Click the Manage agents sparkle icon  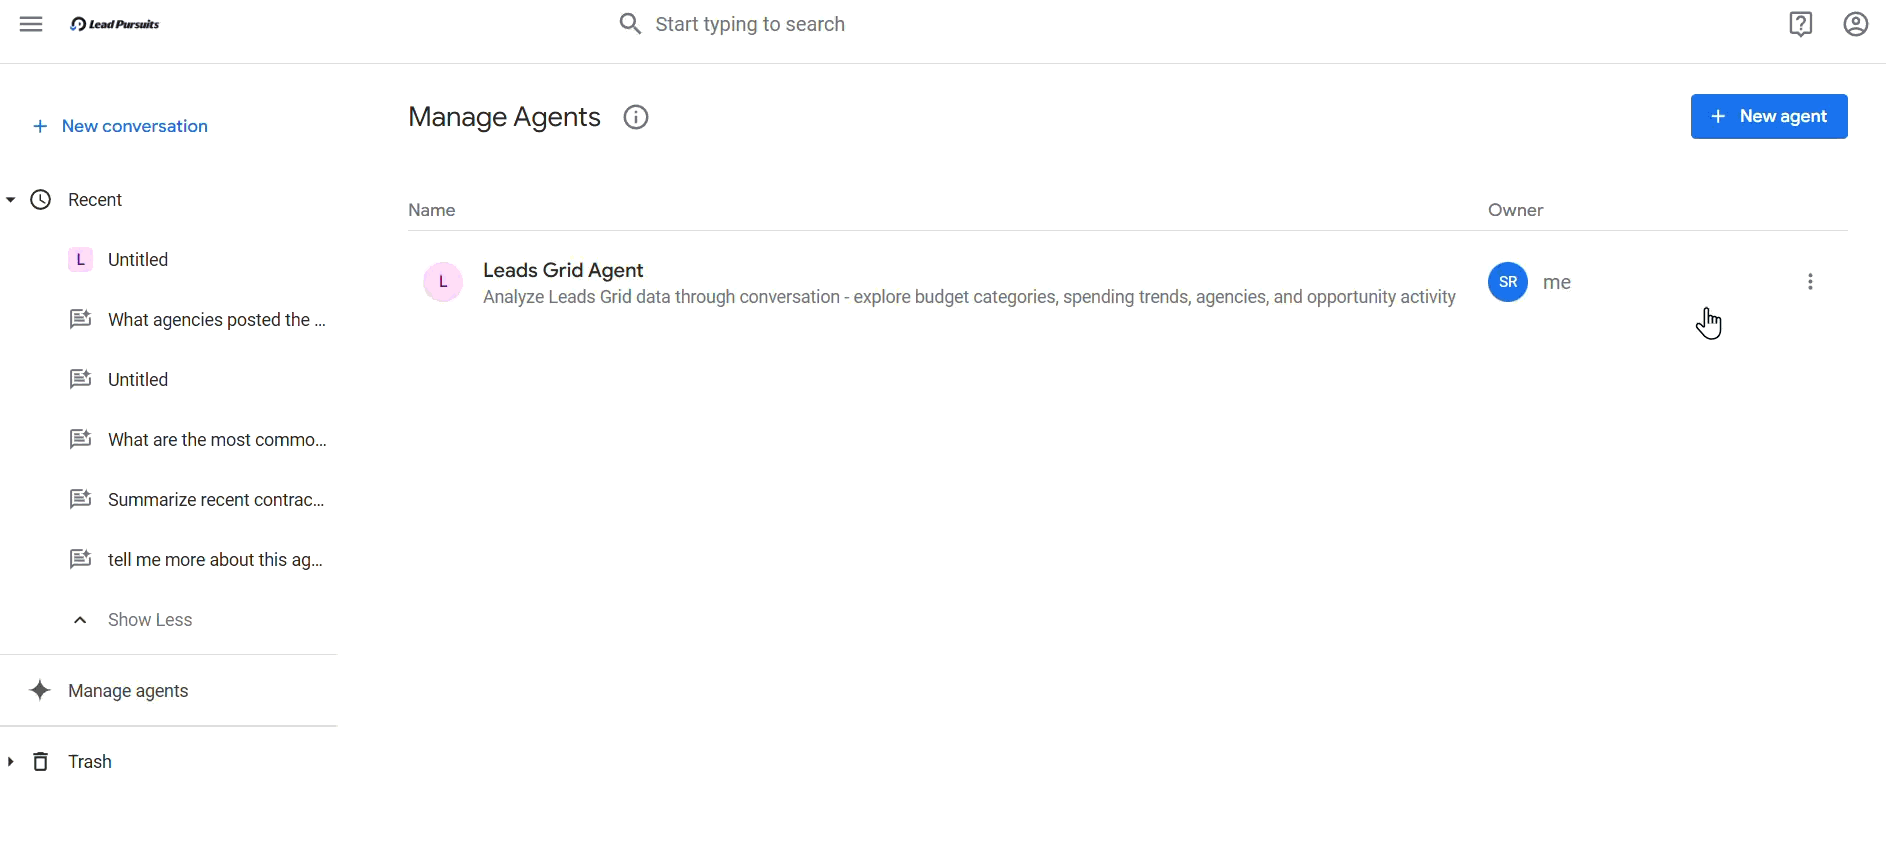[x=40, y=691]
